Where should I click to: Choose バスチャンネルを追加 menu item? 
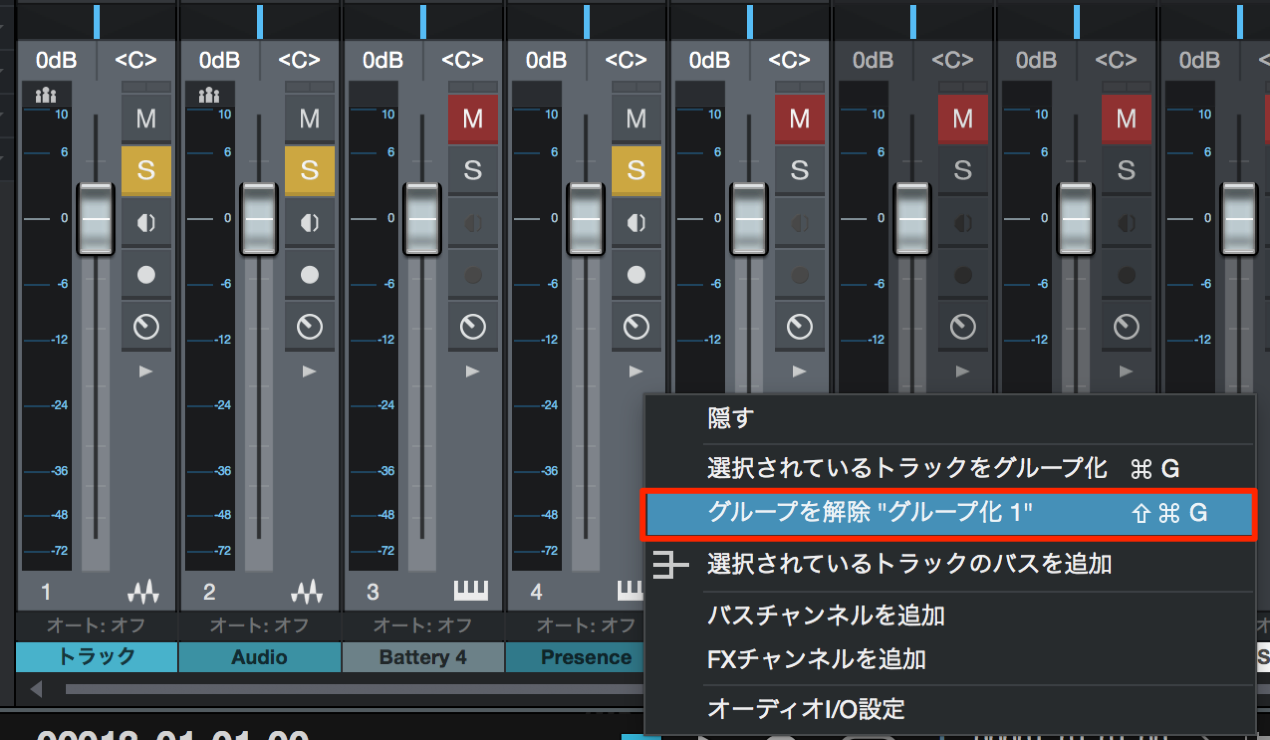[x=950, y=615]
